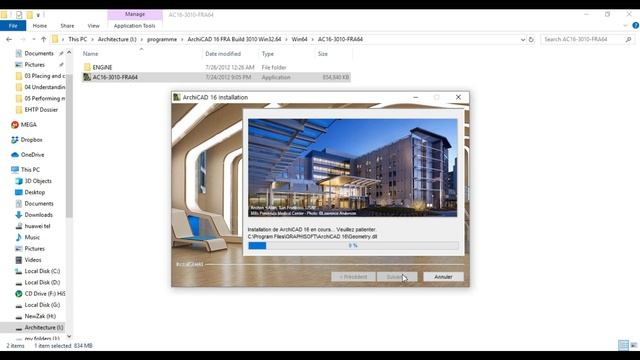Click the Manage contextual tab
The height and width of the screenshot is (360, 640).
[x=135, y=14]
